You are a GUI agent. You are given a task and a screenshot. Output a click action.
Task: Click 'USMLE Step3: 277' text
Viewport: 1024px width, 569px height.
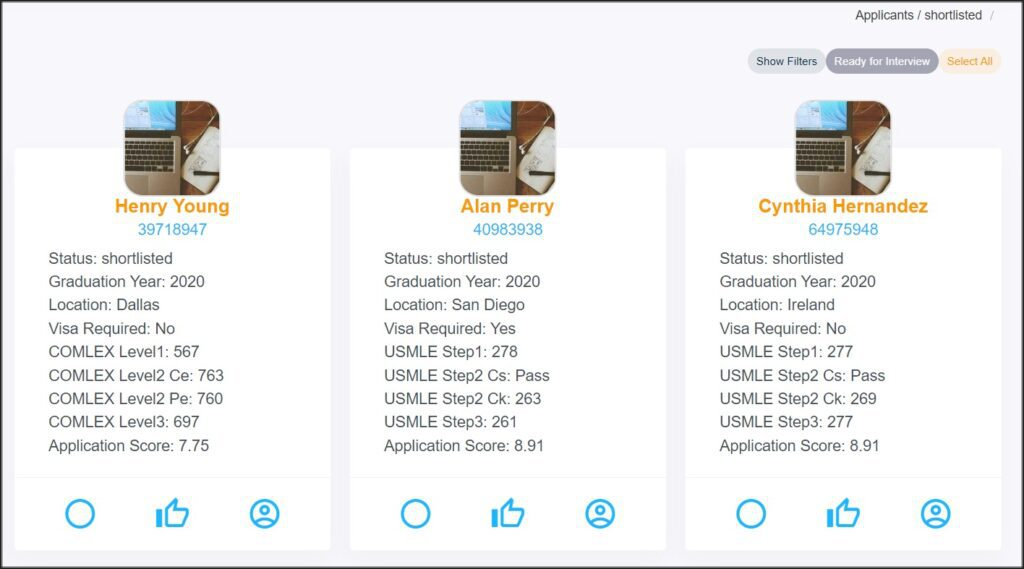(786, 422)
